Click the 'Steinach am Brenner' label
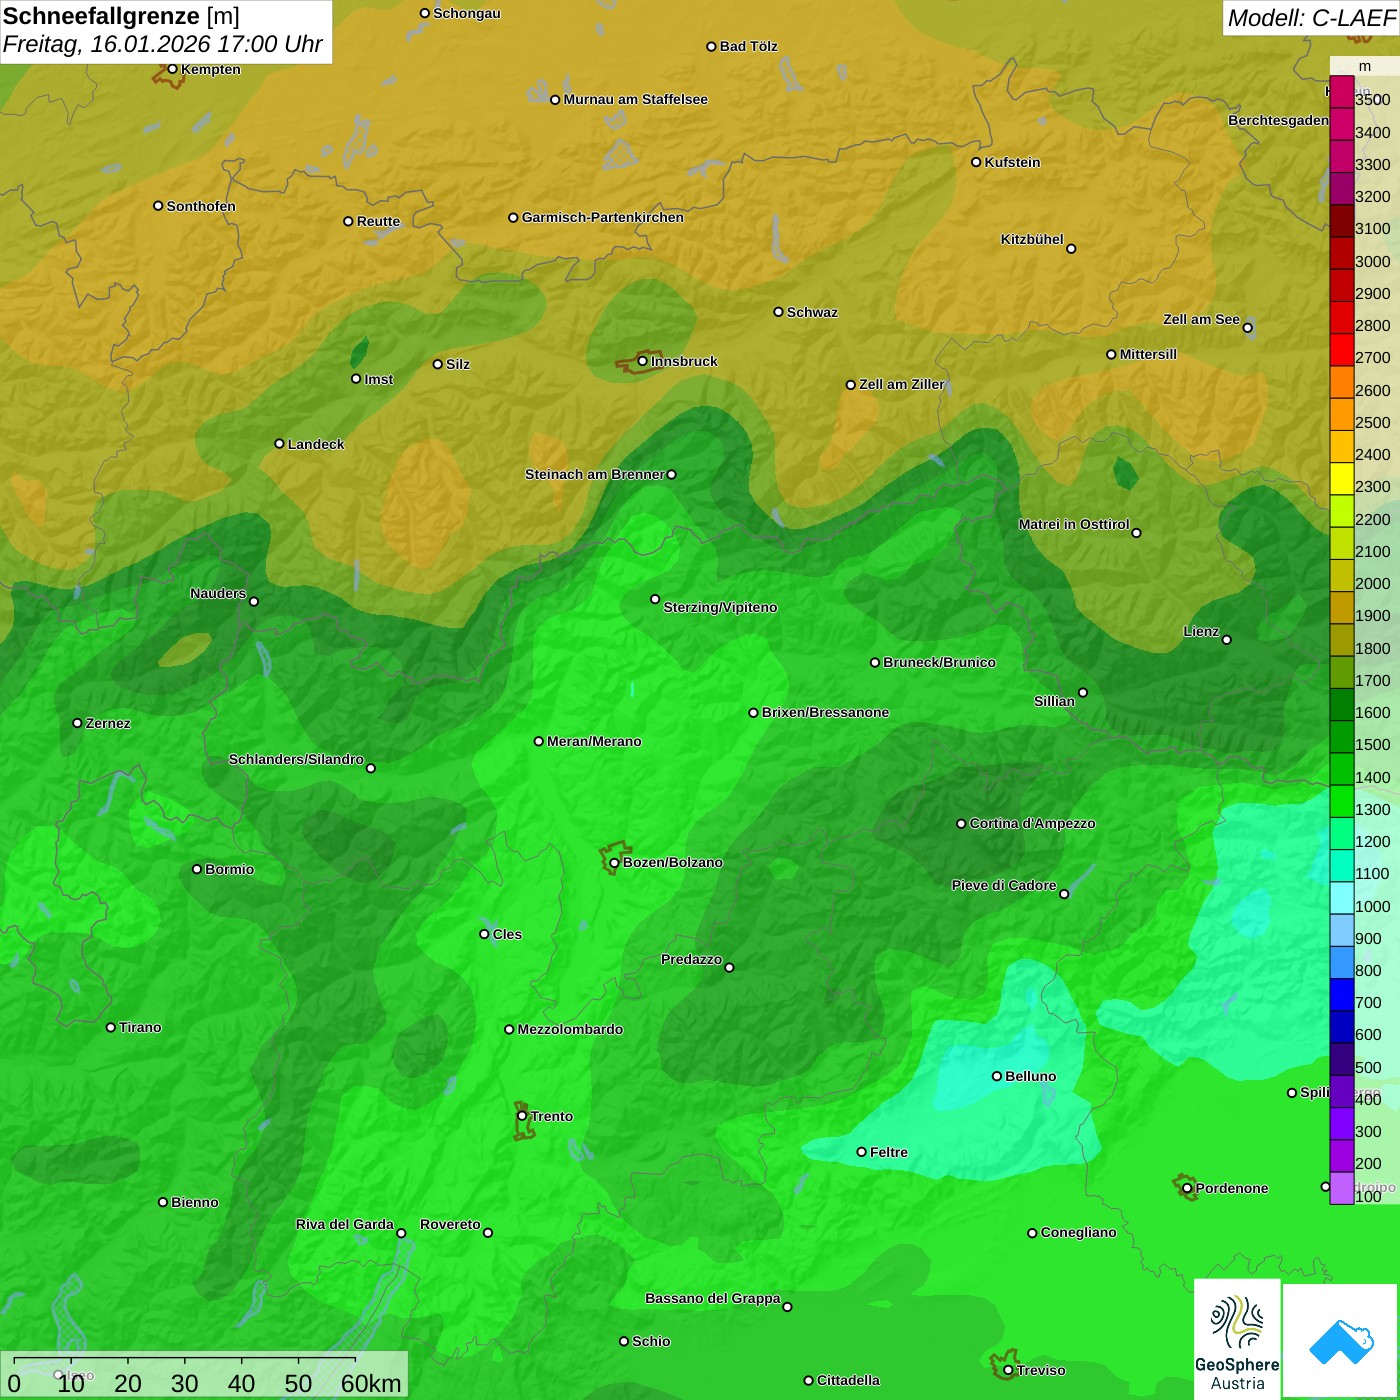 [595, 474]
